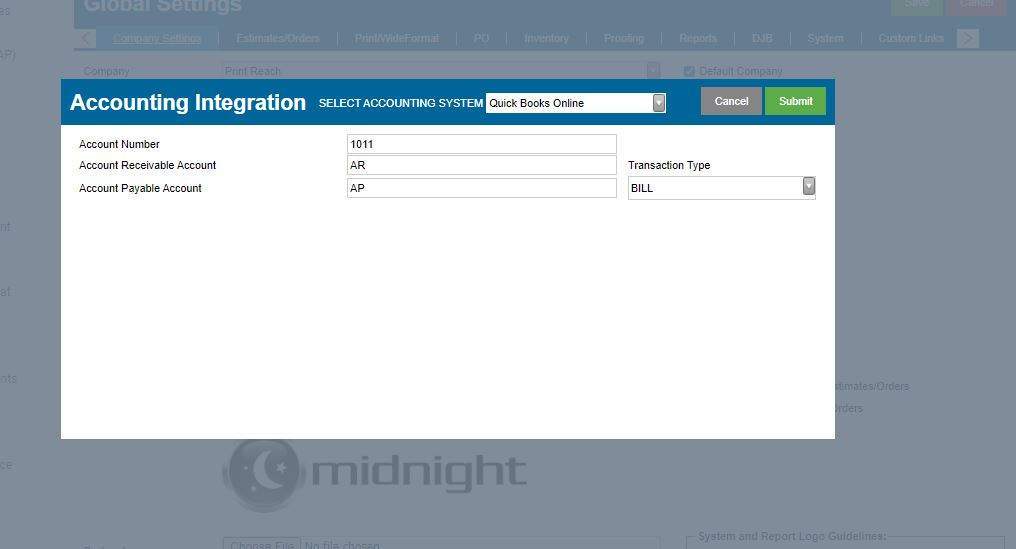Focus the Account Receivable Account field
1016x549 pixels.
pyautogui.click(x=481, y=165)
